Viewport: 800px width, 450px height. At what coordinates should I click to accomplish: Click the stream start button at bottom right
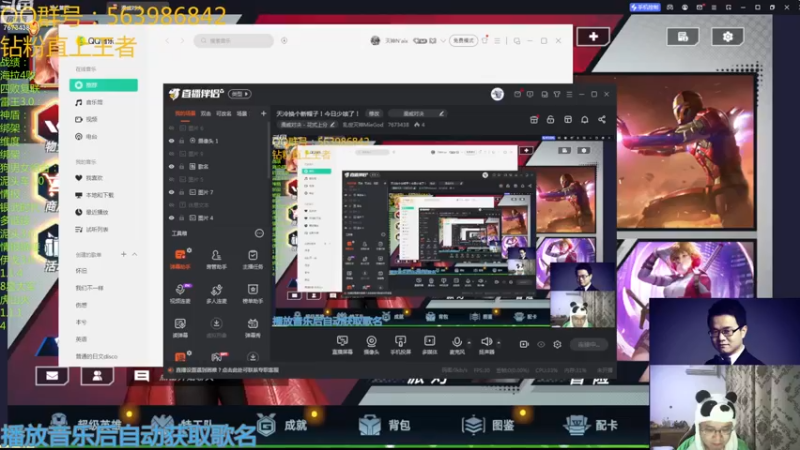click(x=588, y=344)
